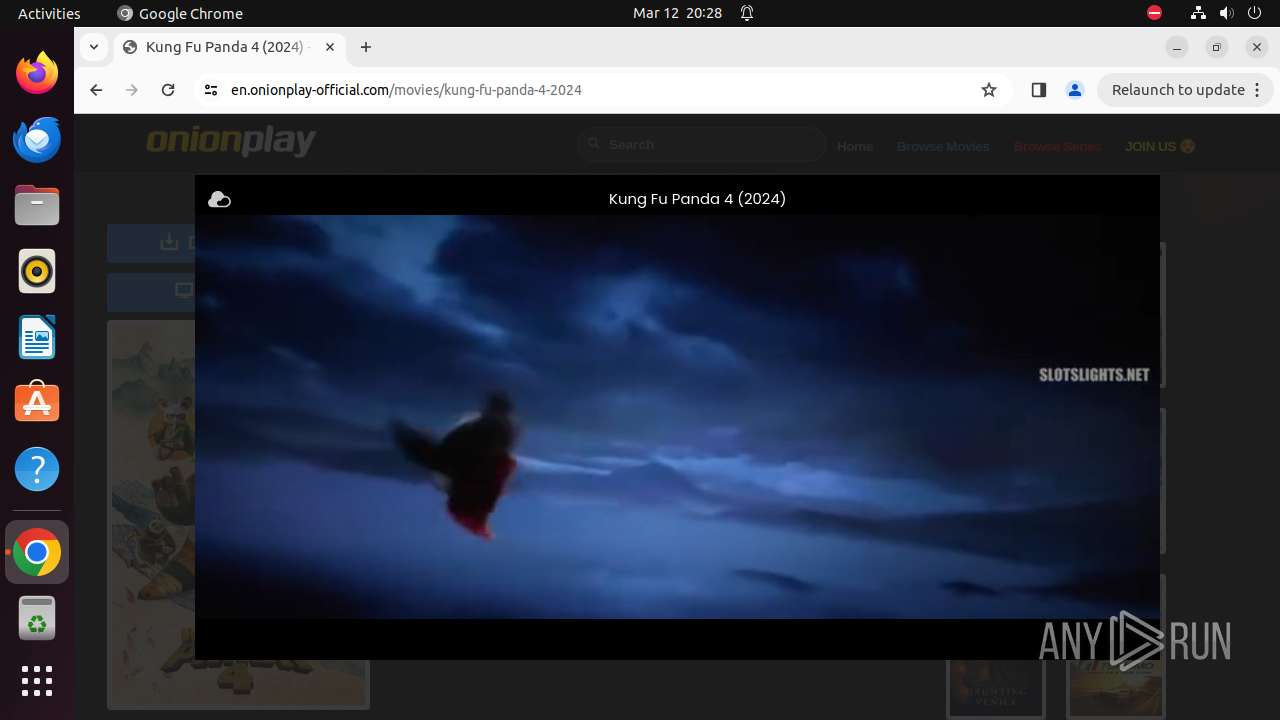The height and width of the screenshot is (720, 1280).
Task: Reload the current page
Action: [x=168, y=90]
